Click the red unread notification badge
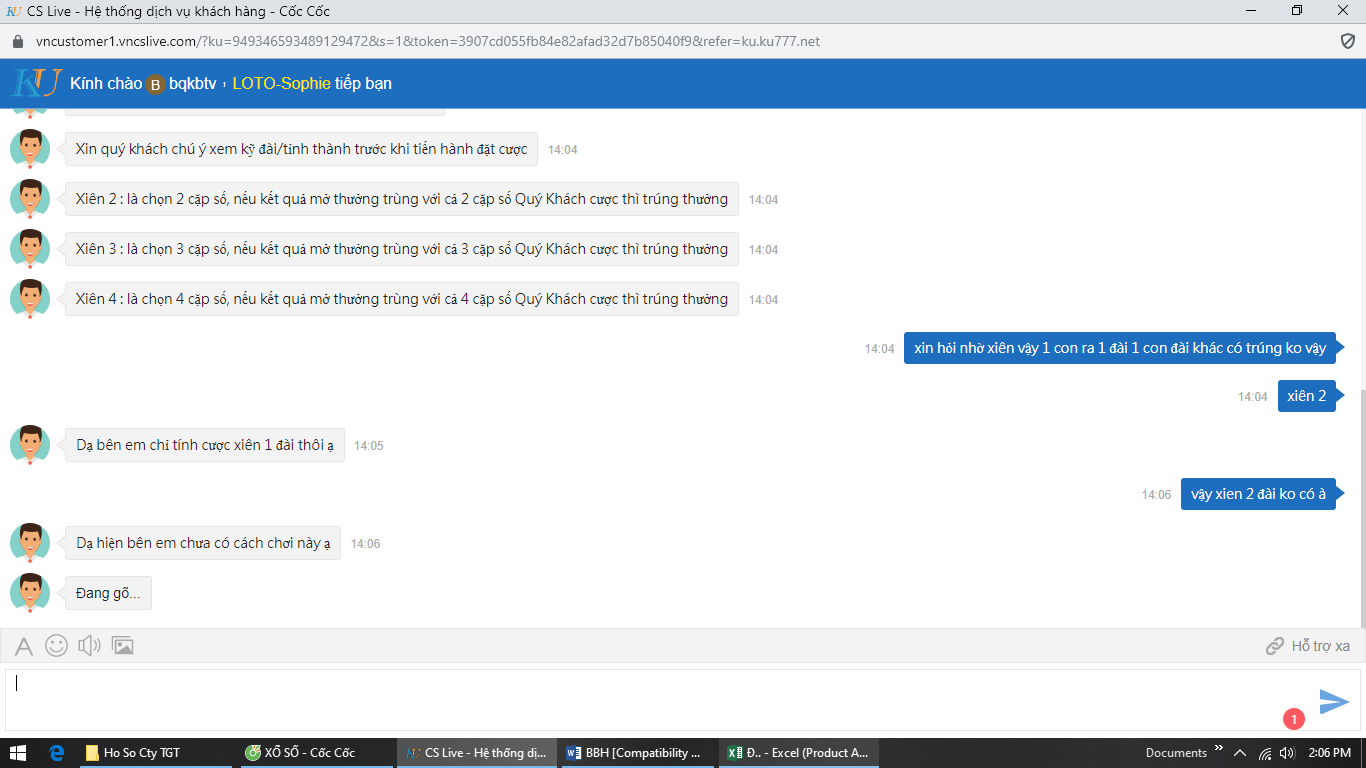Screen dimensions: 1366x768 point(1293,719)
